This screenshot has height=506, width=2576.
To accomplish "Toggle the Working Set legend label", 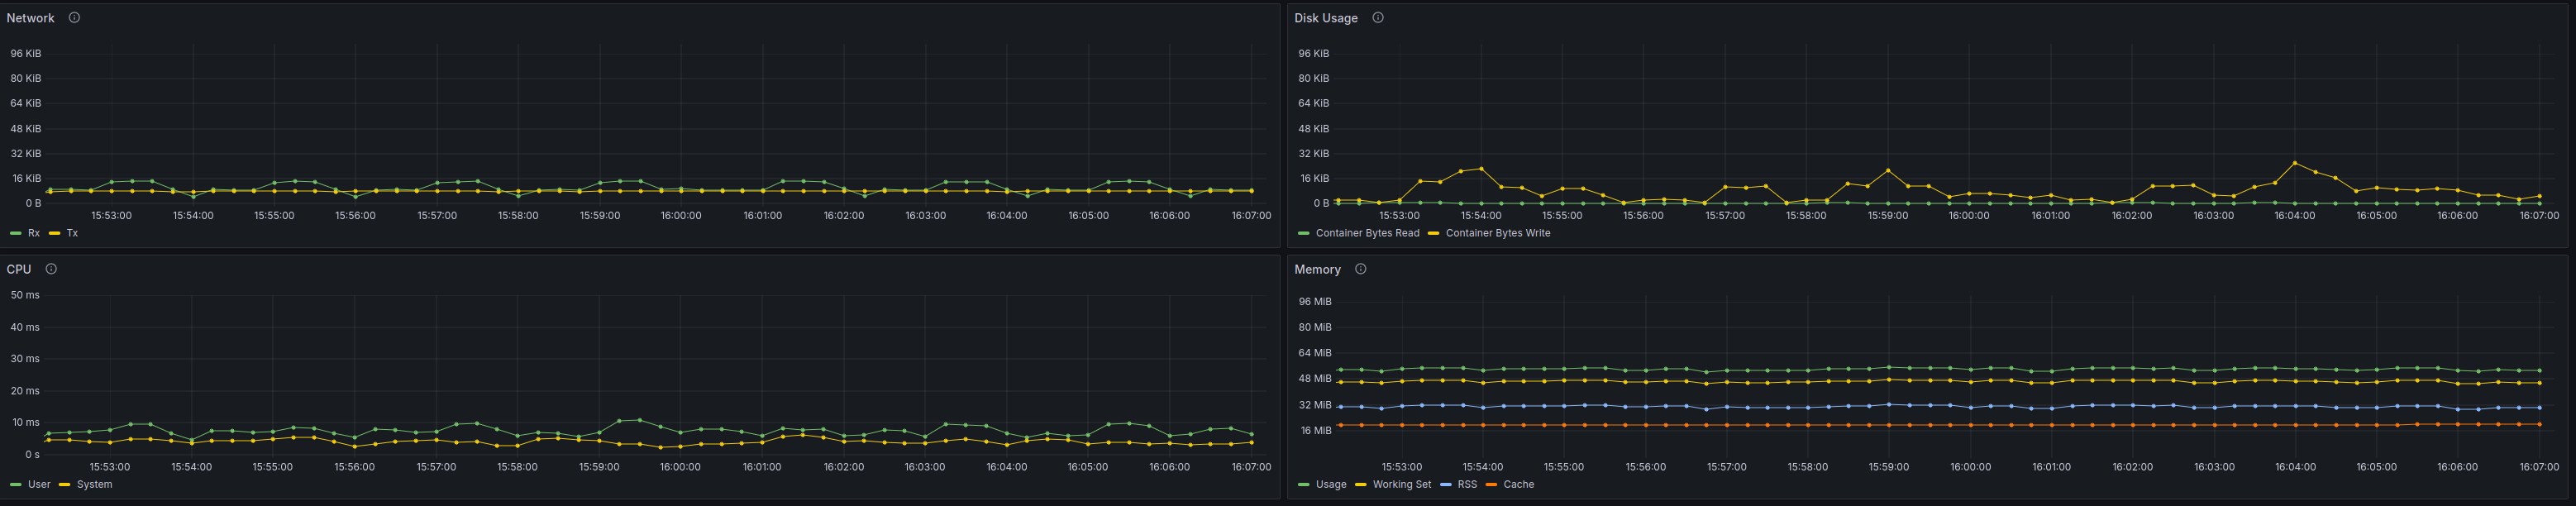I will 1401,484.
